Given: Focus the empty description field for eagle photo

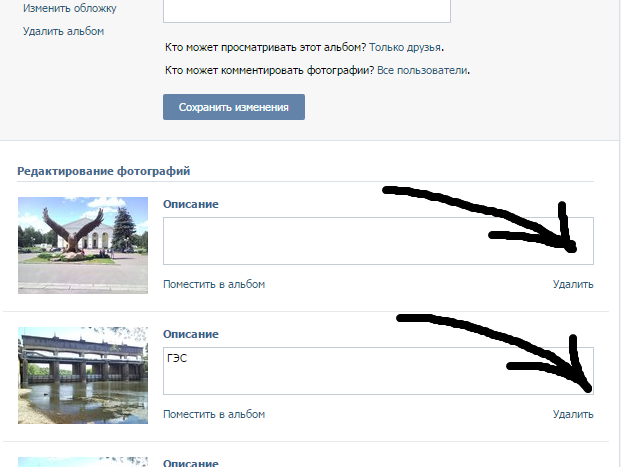Looking at the screenshot, I should (x=378, y=241).
